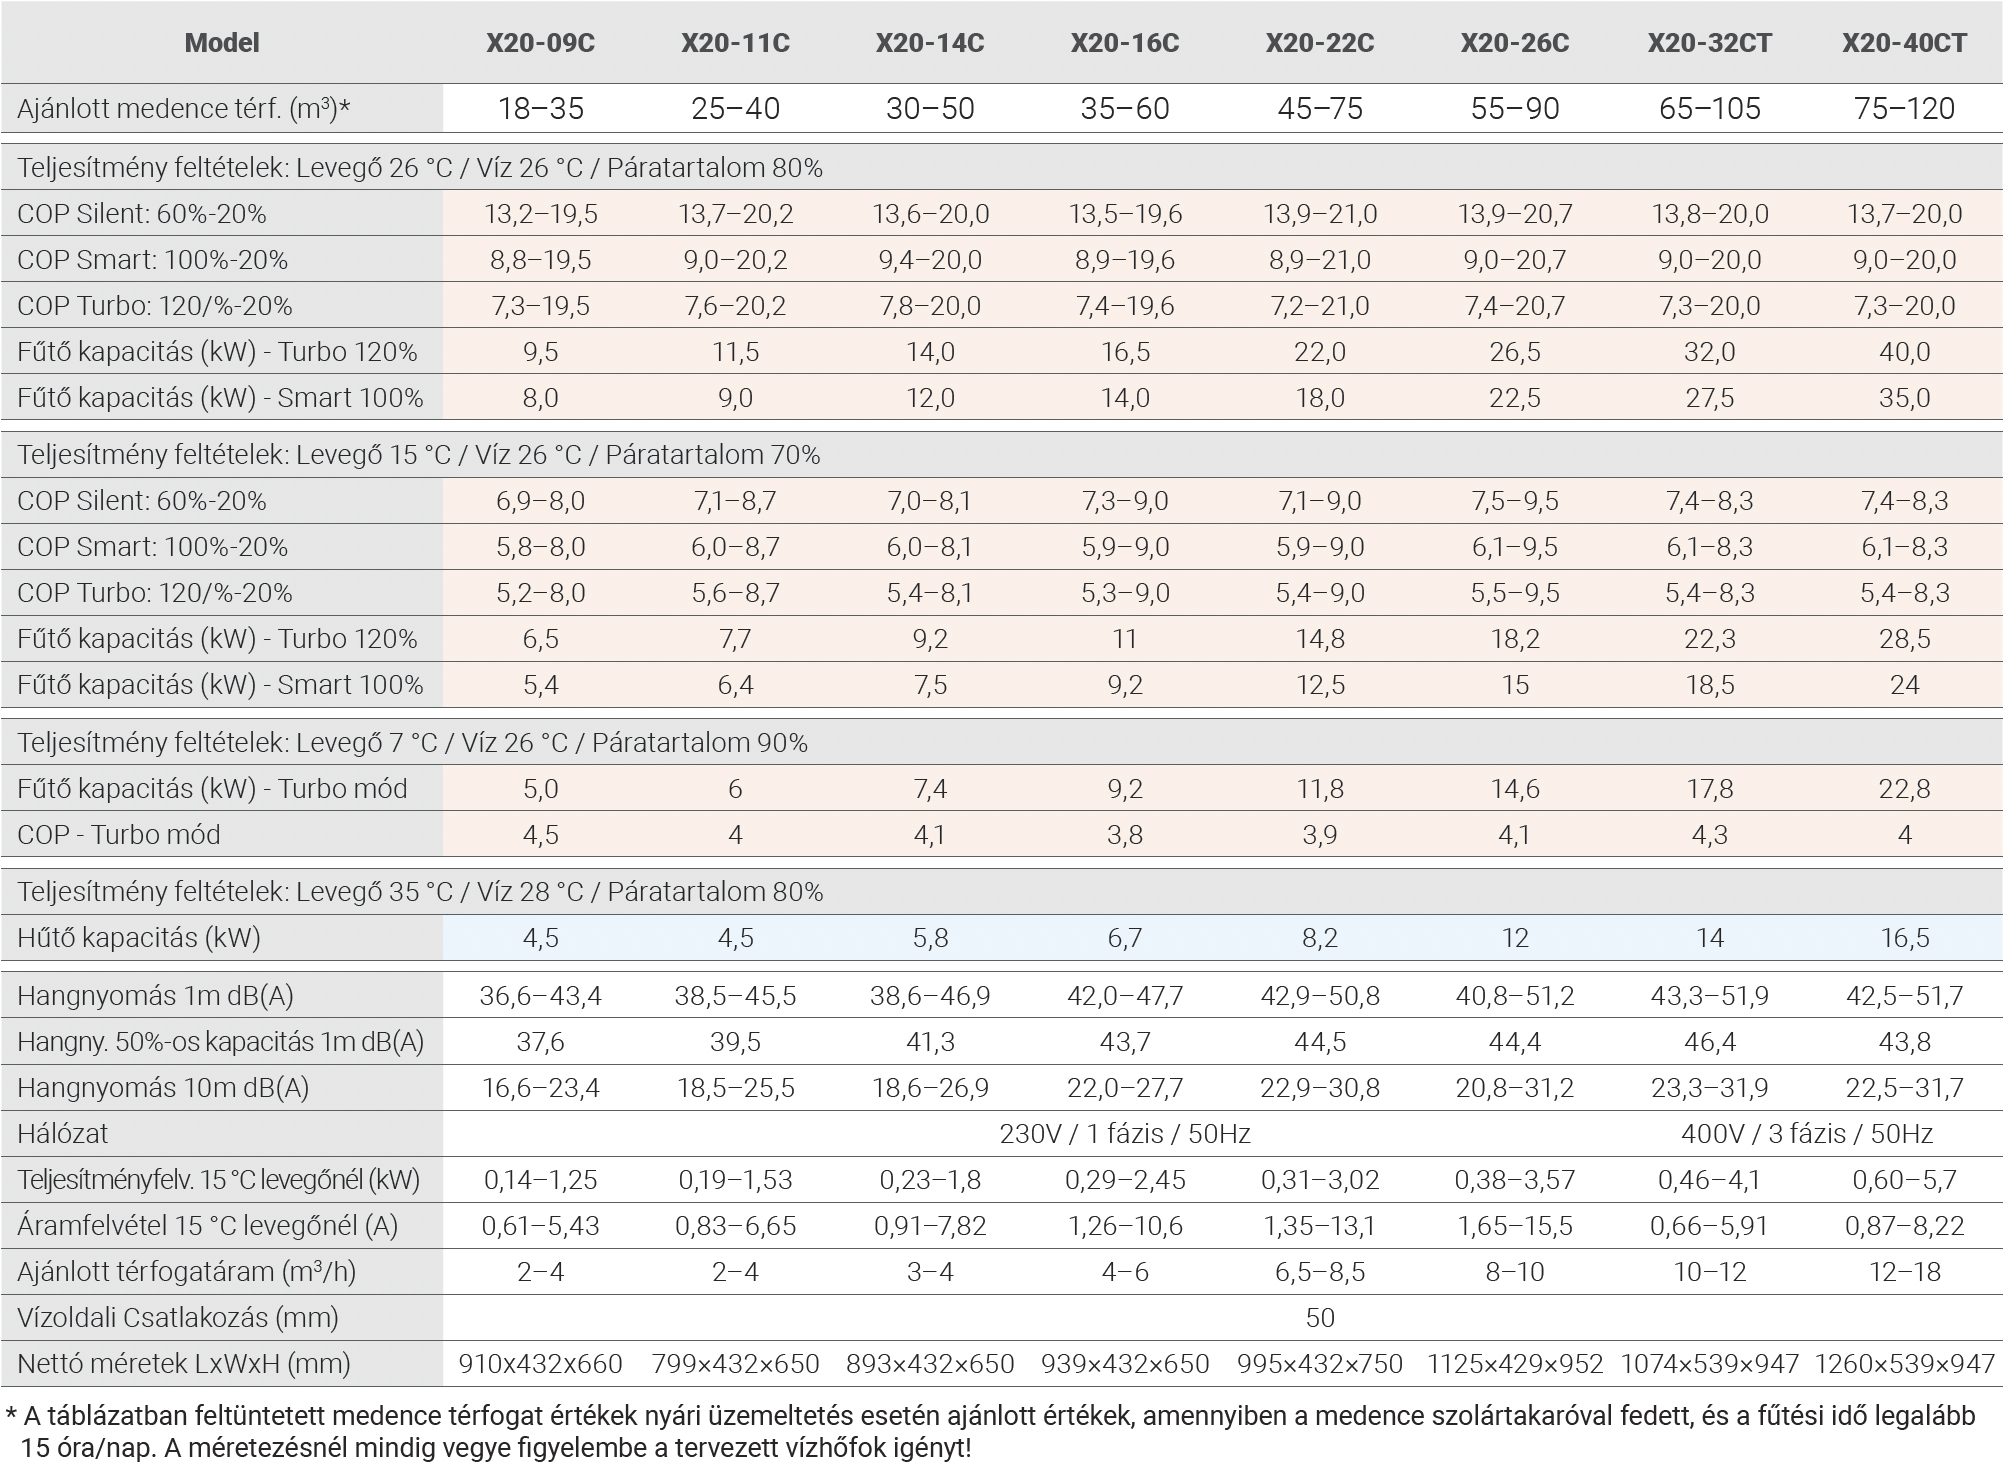Select the X20-22C column header
The width and height of the screenshot is (2006, 1470).
click(x=1319, y=43)
